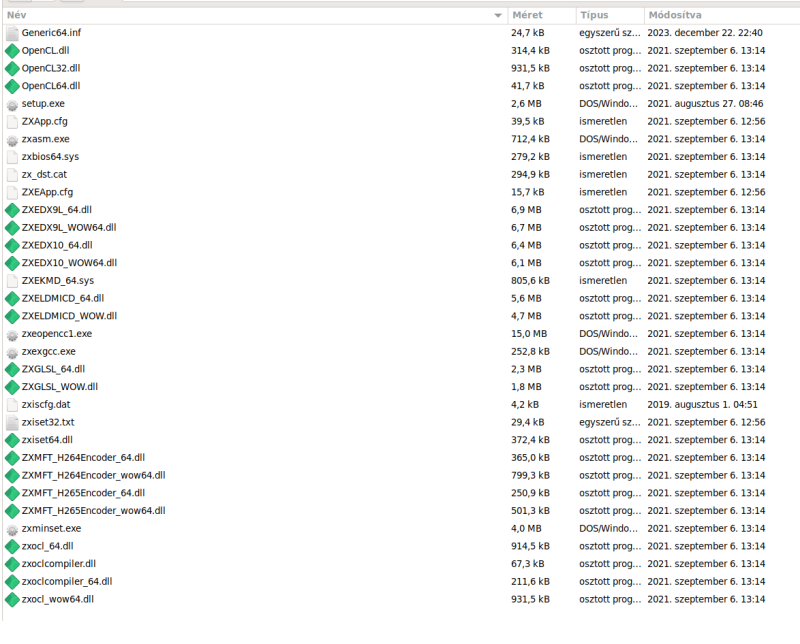Click the ZXGLSL_WOW.dll library icon
Viewport: 800px width, 644px height.
[12, 387]
